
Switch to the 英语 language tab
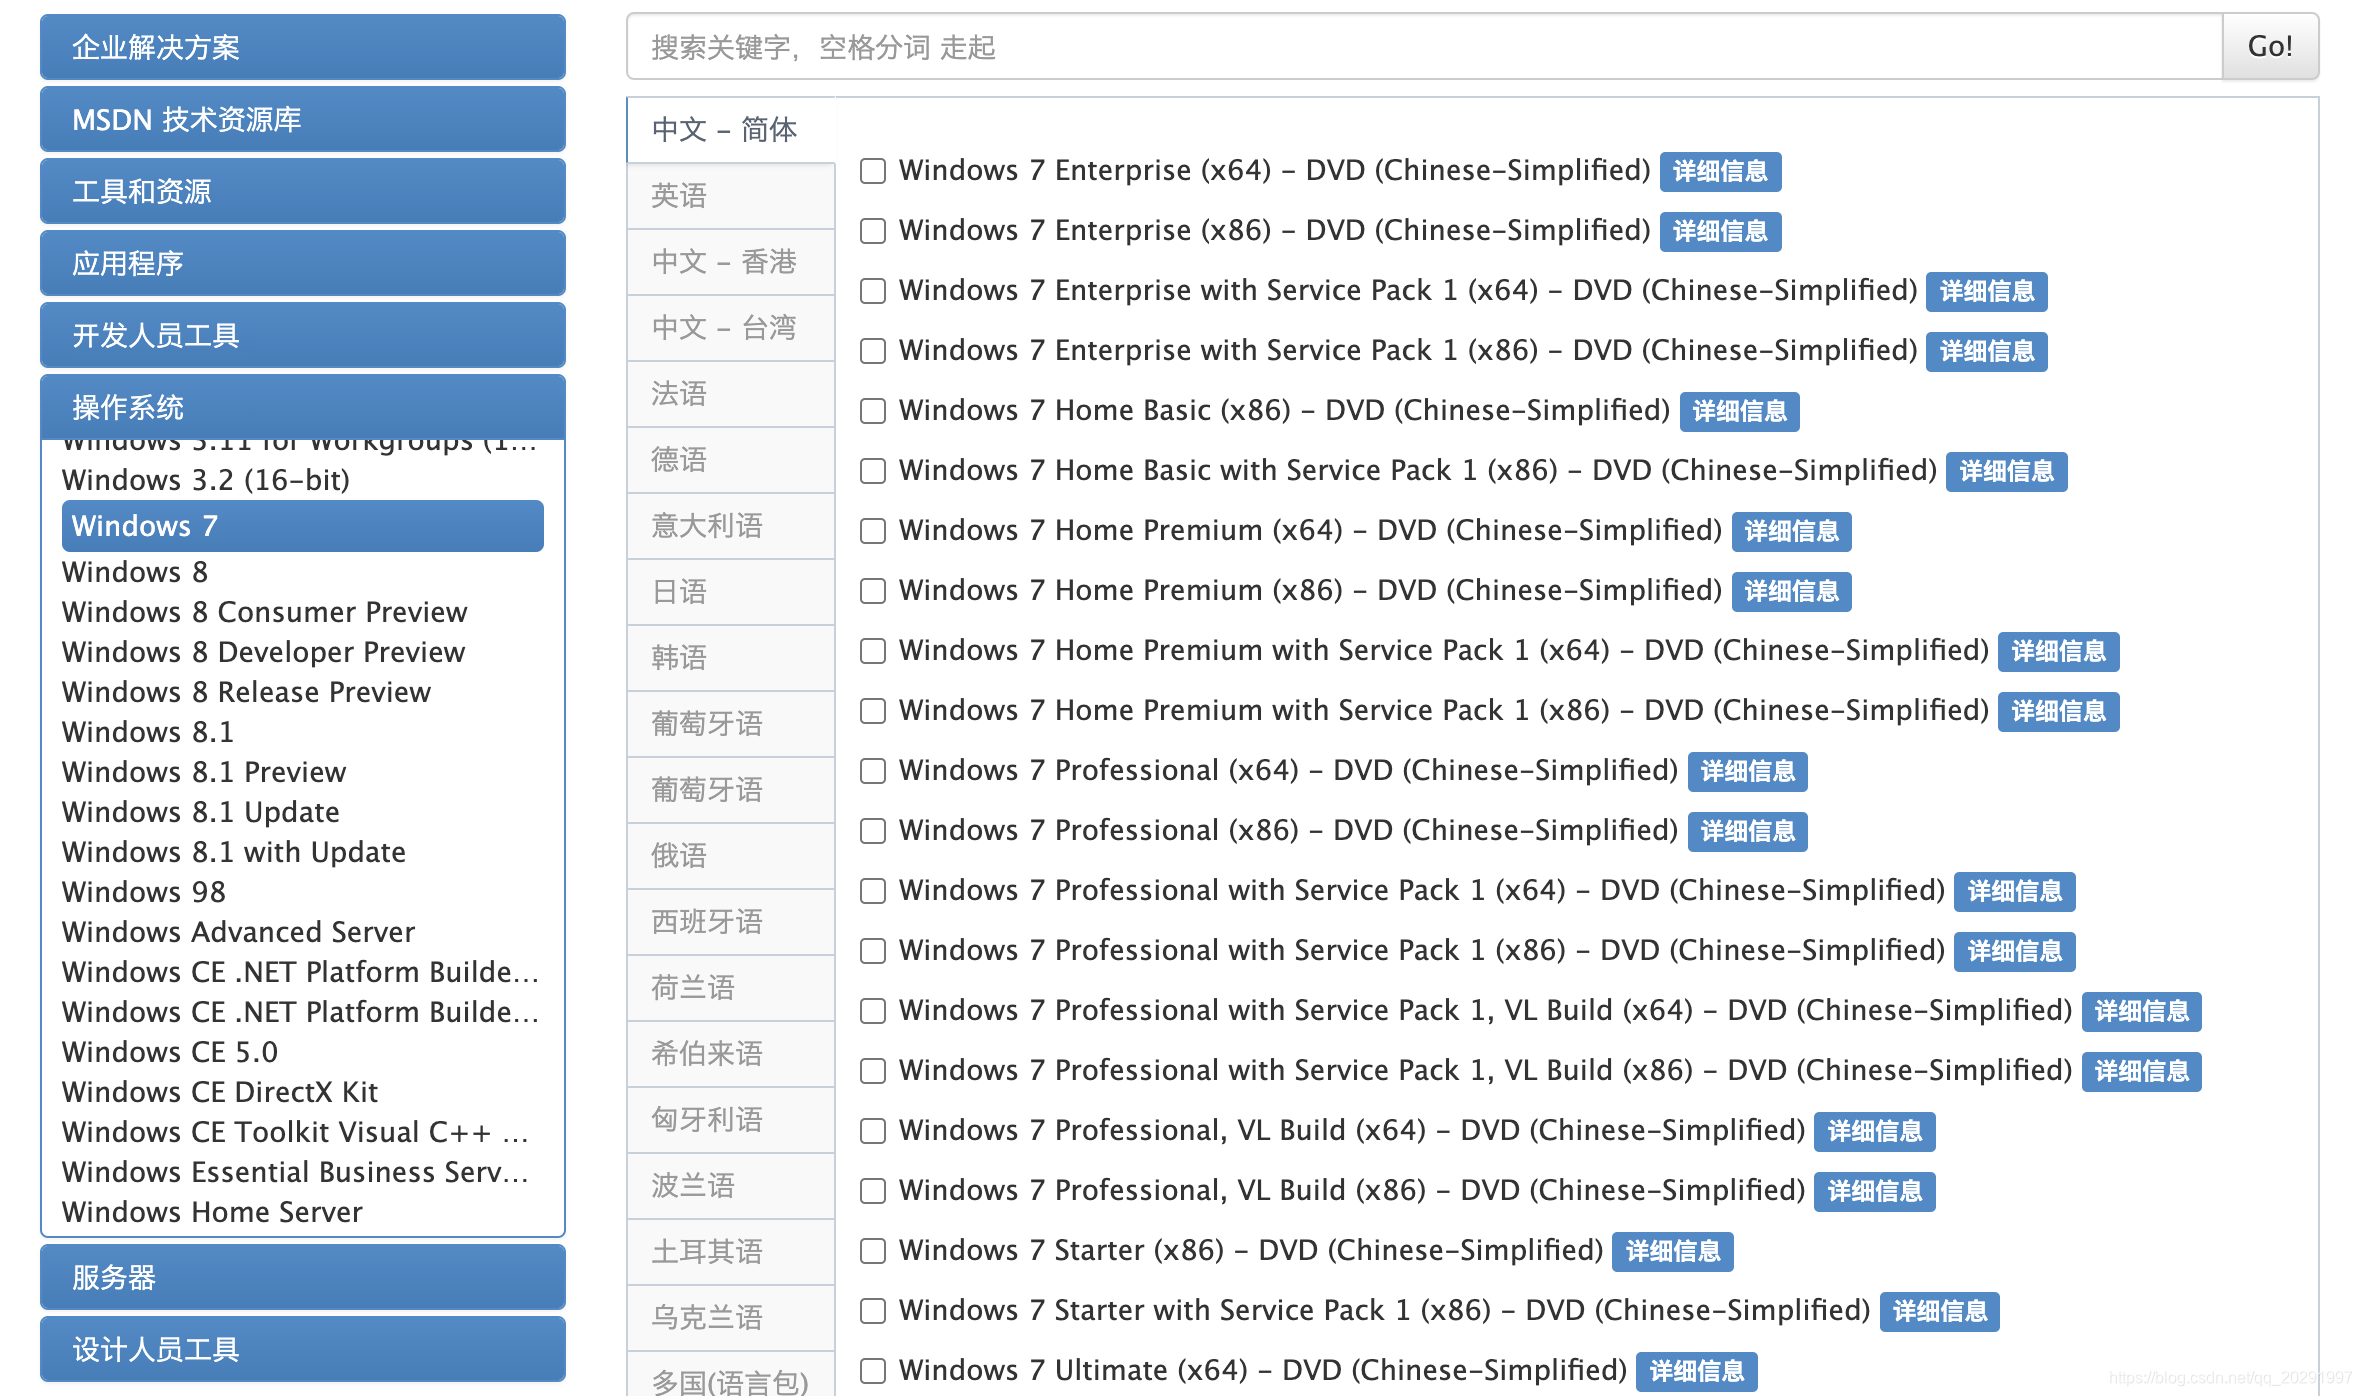pos(730,195)
